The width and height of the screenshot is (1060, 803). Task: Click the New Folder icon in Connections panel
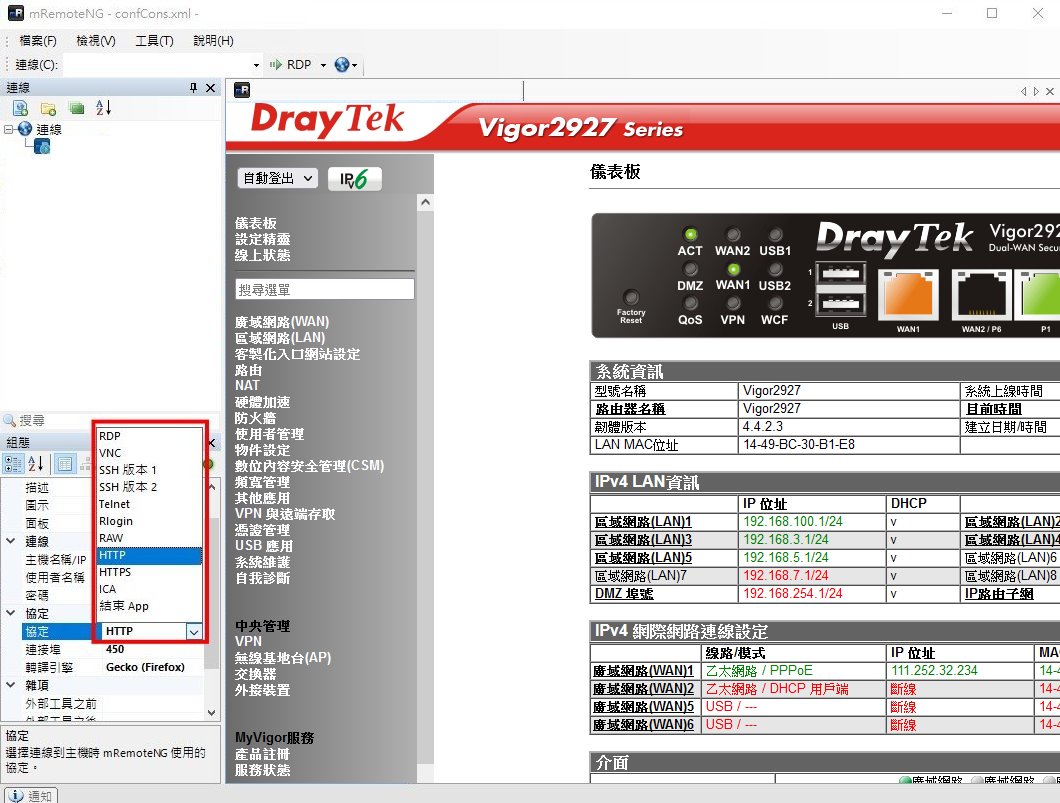pyautogui.click(x=48, y=108)
